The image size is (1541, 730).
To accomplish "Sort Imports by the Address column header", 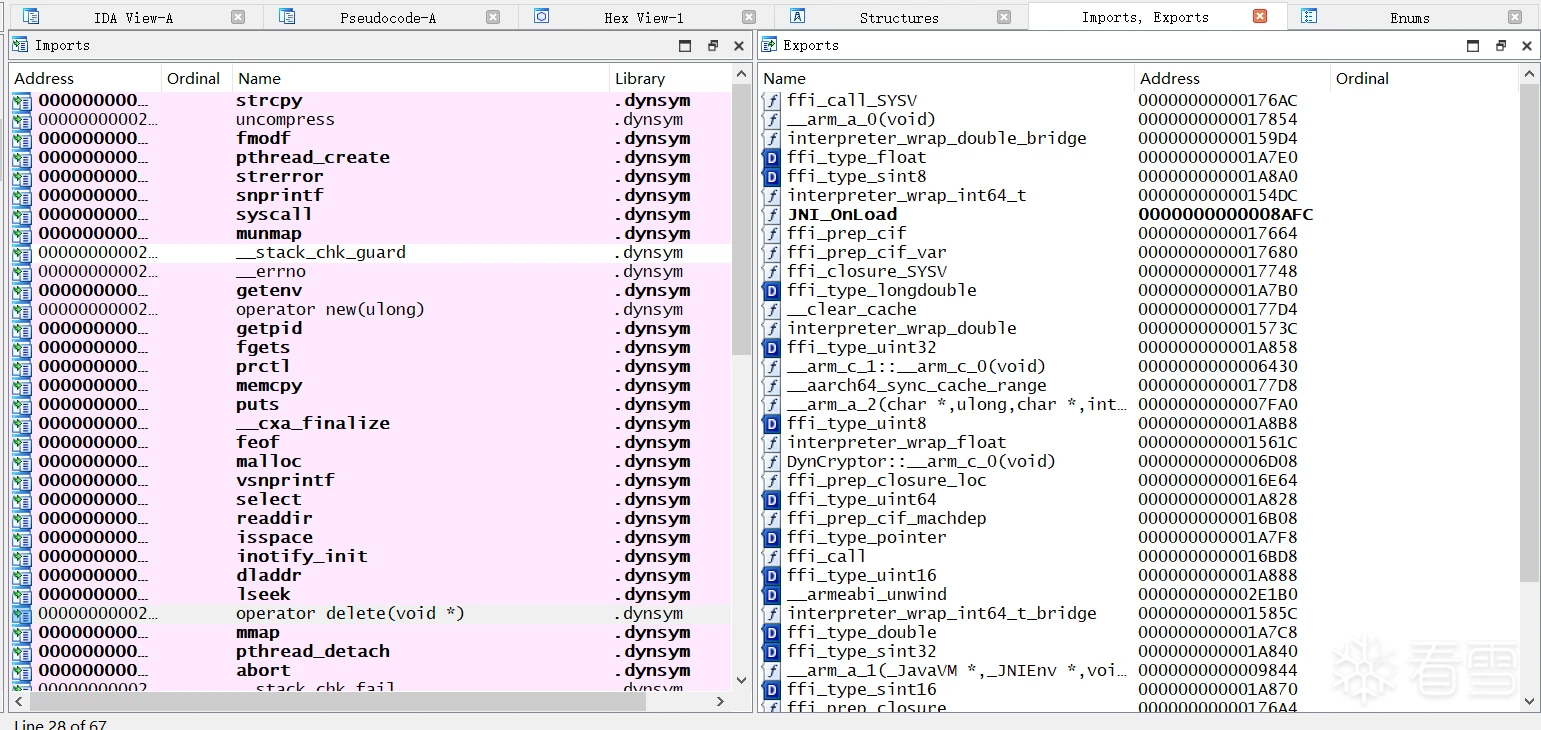I will [85, 78].
